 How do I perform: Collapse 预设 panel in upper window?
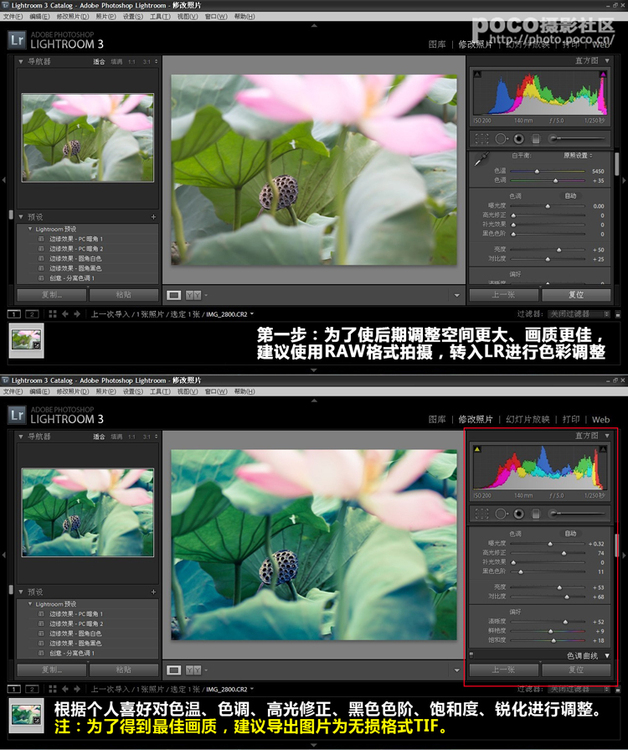tap(21, 217)
